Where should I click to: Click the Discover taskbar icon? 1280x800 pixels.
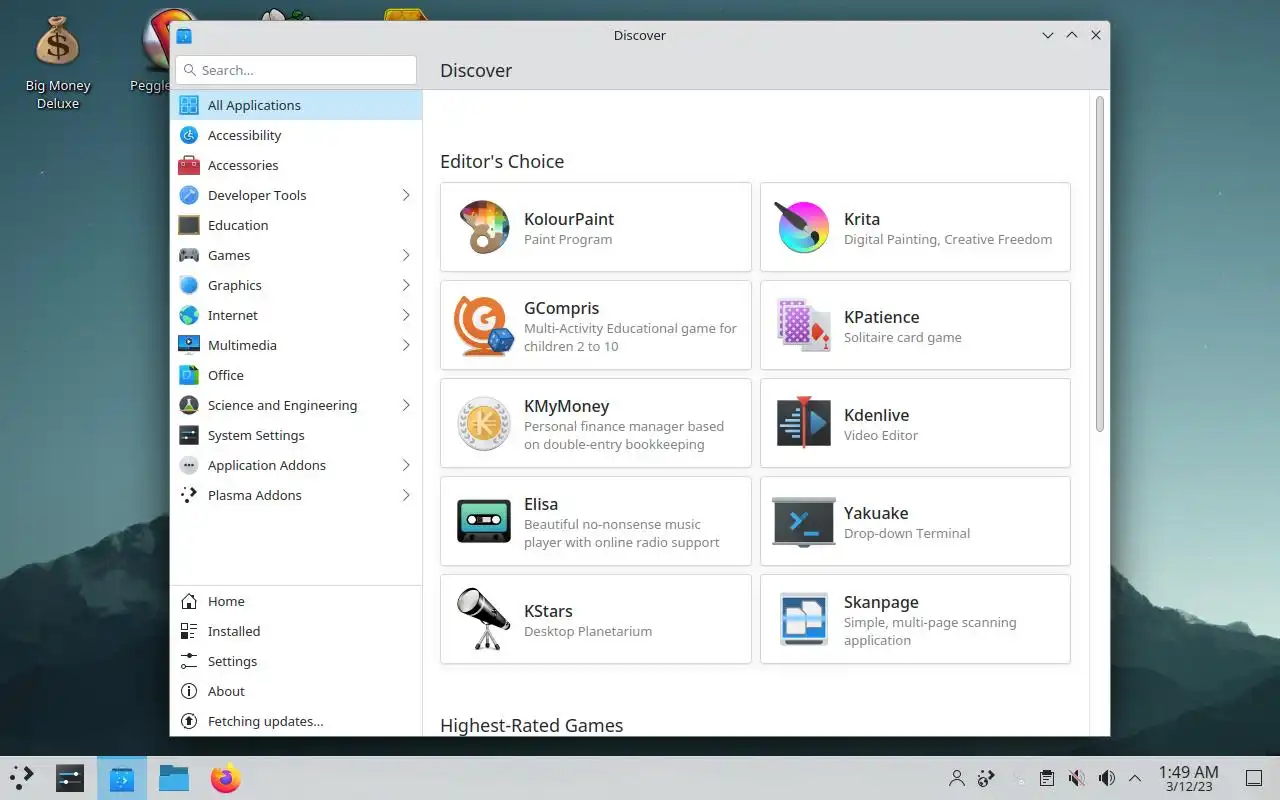pyautogui.click(x=122, y=778)
